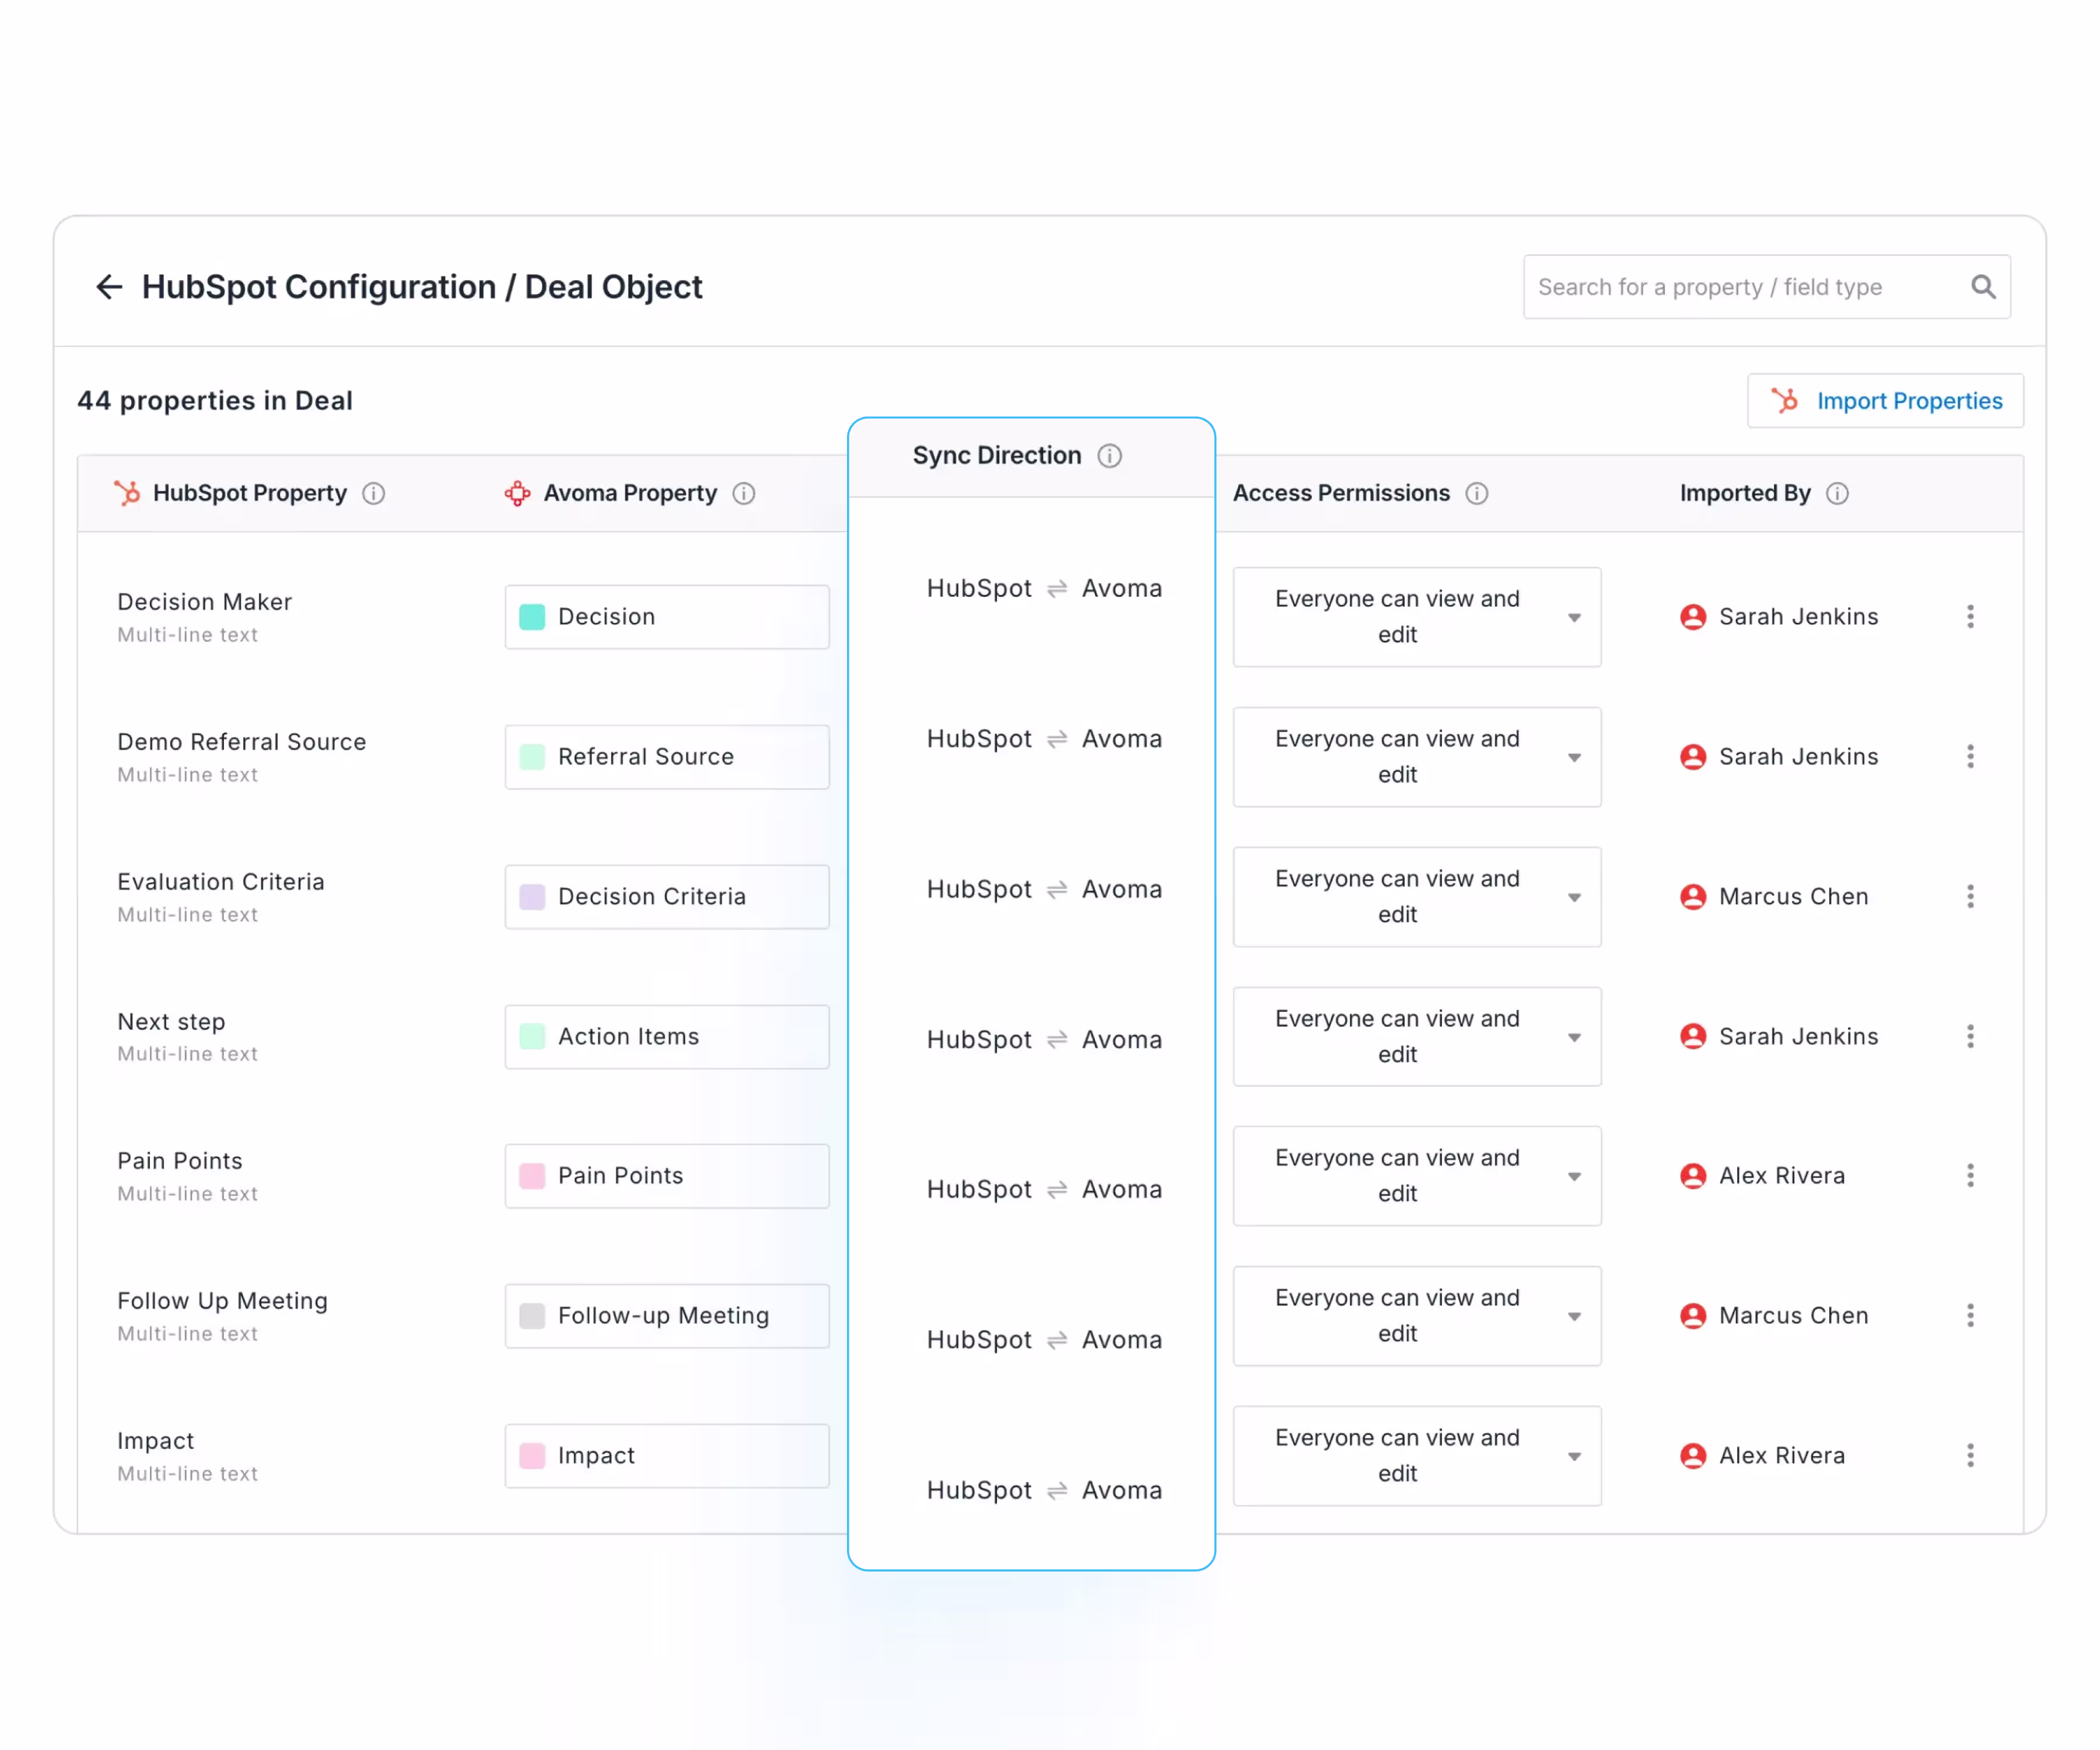The height and width of the screenshot is (1750, 2100).
Task: Click the HubSpot Property info icon
Action: pos(373,493)
